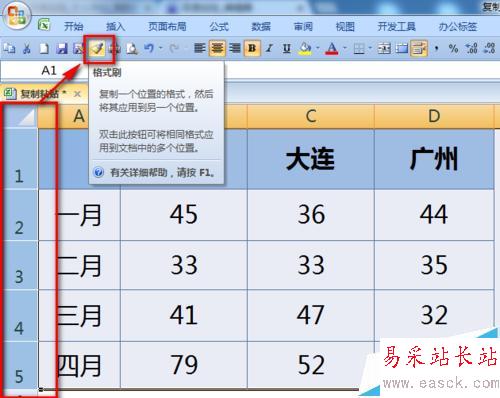Open the 开发工具 tab
Image resolution: width=500 pixels, height=398 pixels.
pyautogui.click(x=397, y=26)
